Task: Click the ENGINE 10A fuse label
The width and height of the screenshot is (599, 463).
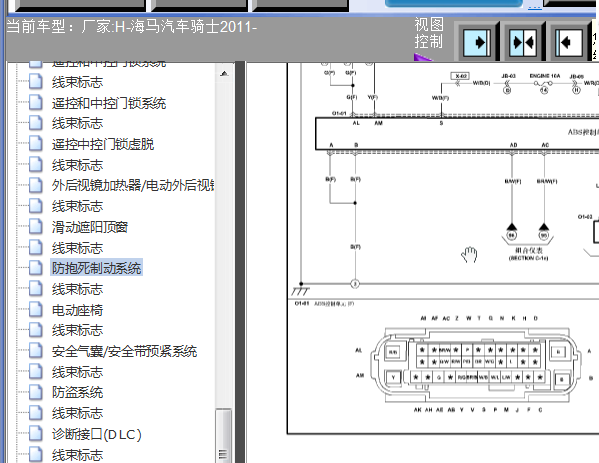Action: click(544, 76)
